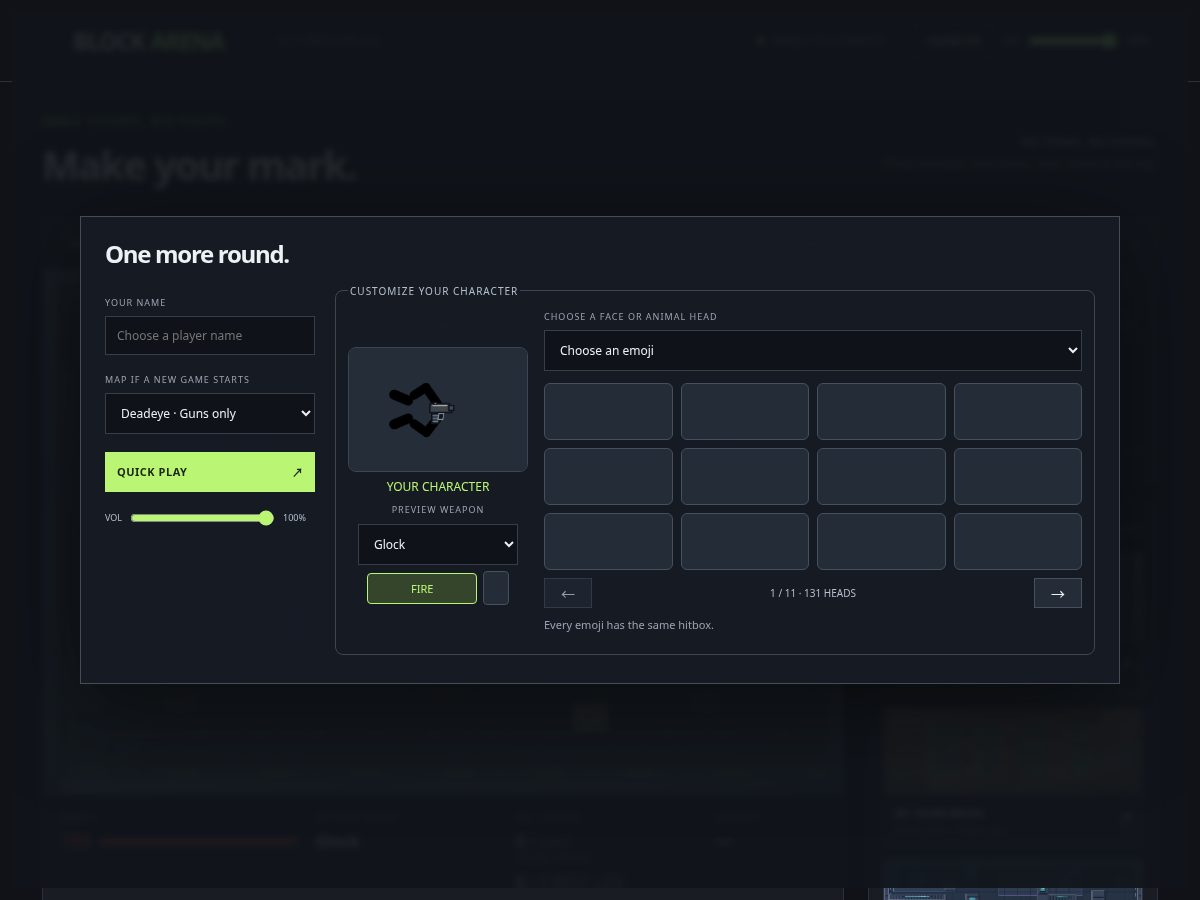Click the 'Choose a player name' input field
Image resolution: width=1200 pixels, height=900 pixels.
pyautogui.click(x=210, y=335)
